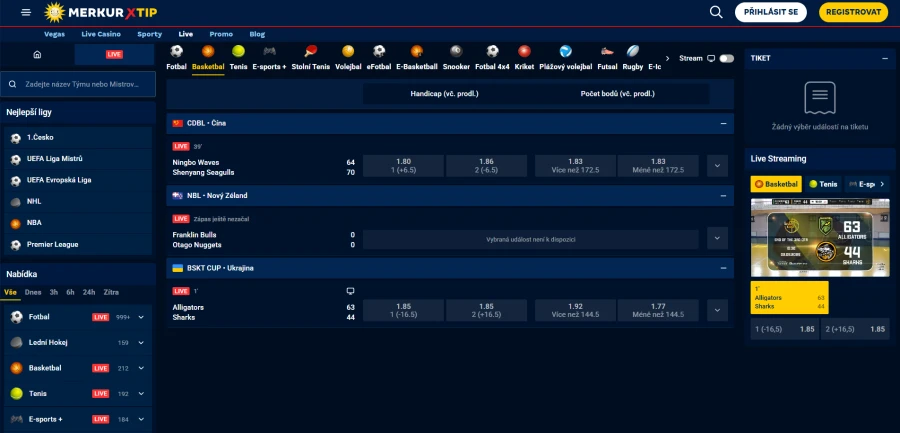Switch to Tenis live streaming tab

click(x=823, y=184)
